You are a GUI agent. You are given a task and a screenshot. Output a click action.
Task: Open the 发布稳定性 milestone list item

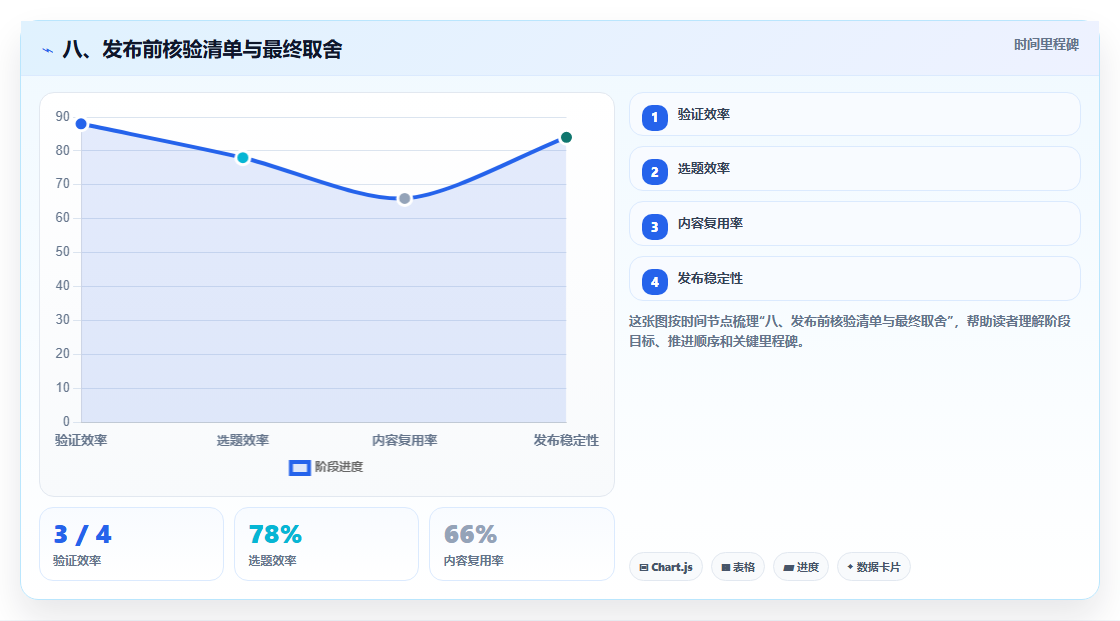tap(854, 279)
